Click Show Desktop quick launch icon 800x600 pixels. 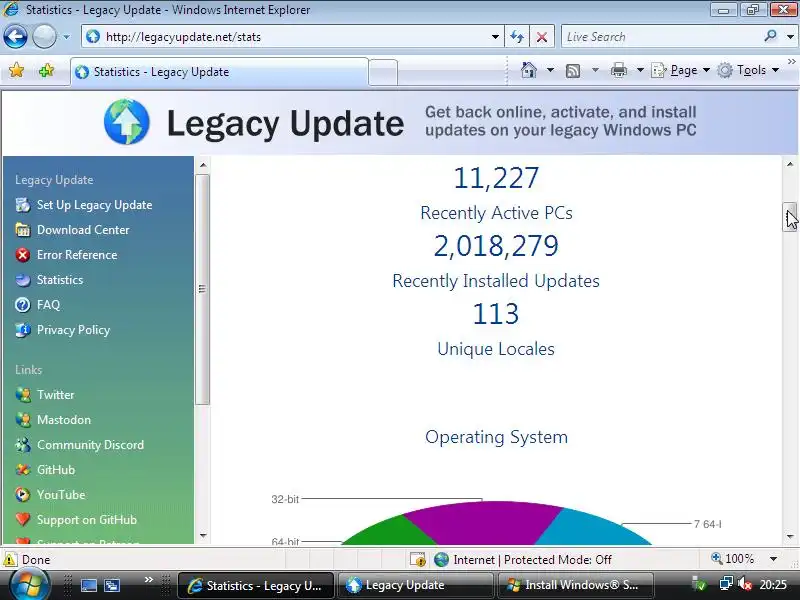click(89, 585)
